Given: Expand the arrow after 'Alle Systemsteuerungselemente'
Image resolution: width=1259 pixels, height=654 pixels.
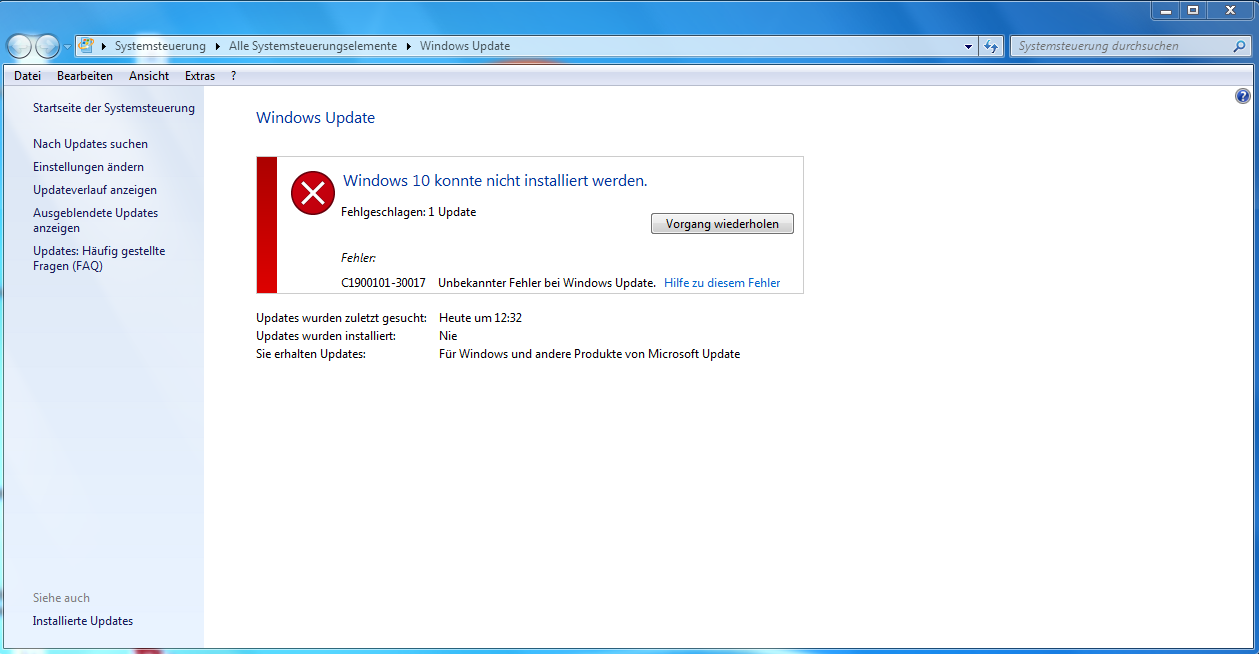Looking at the screenshot, I should [408, 46].
